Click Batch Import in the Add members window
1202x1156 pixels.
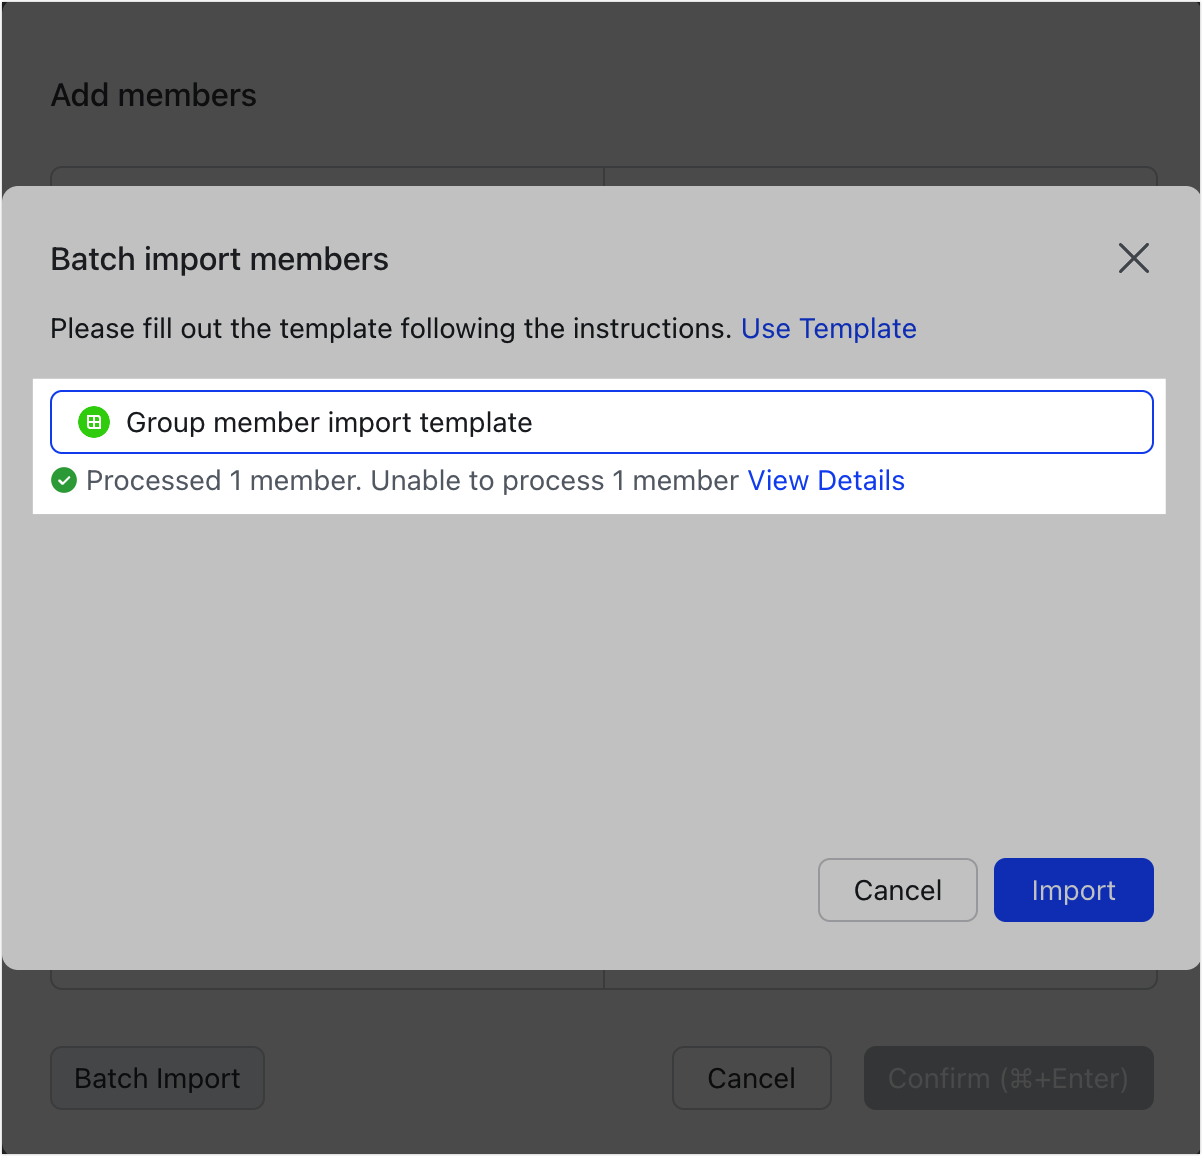tap(157, 1078)
